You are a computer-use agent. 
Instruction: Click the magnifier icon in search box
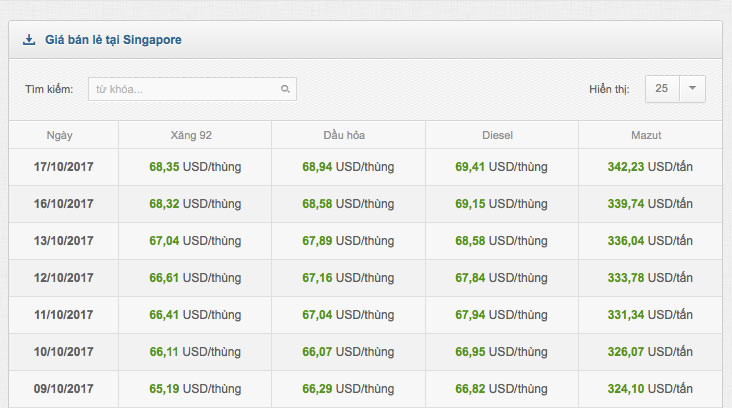(x=285, y=90)
